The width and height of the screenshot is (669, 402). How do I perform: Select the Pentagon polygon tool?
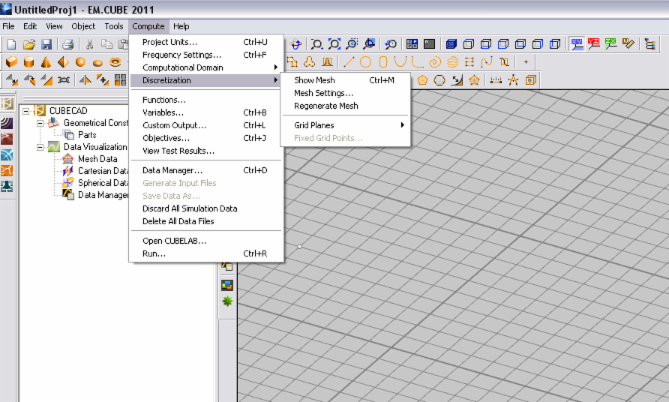pos(423,80)
